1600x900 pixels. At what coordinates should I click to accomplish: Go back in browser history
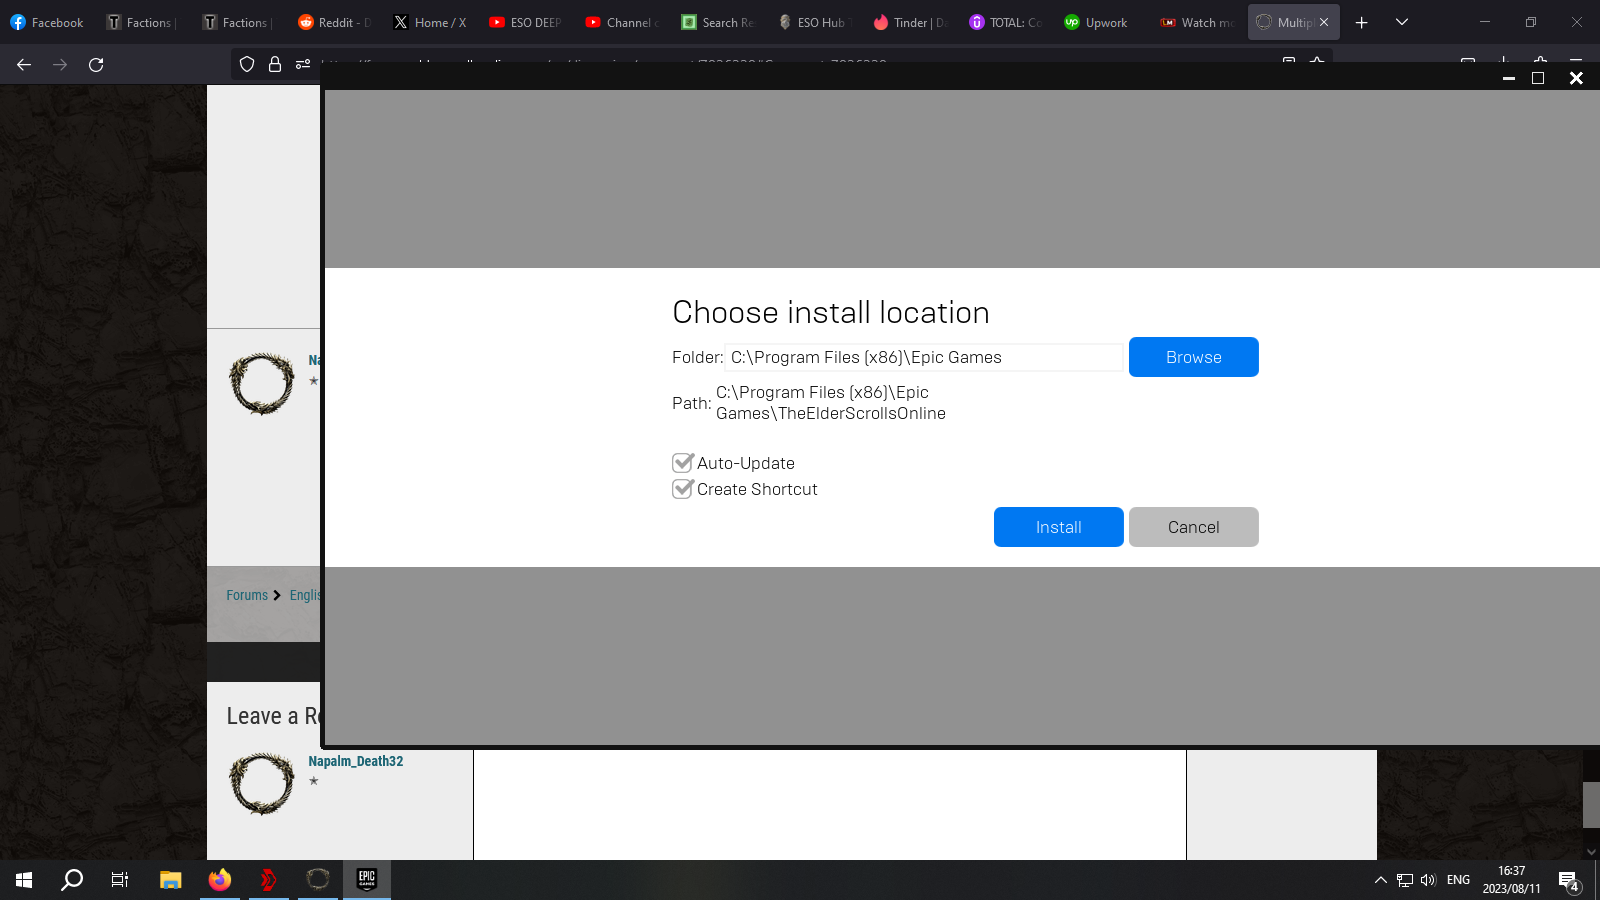[24, 64]
